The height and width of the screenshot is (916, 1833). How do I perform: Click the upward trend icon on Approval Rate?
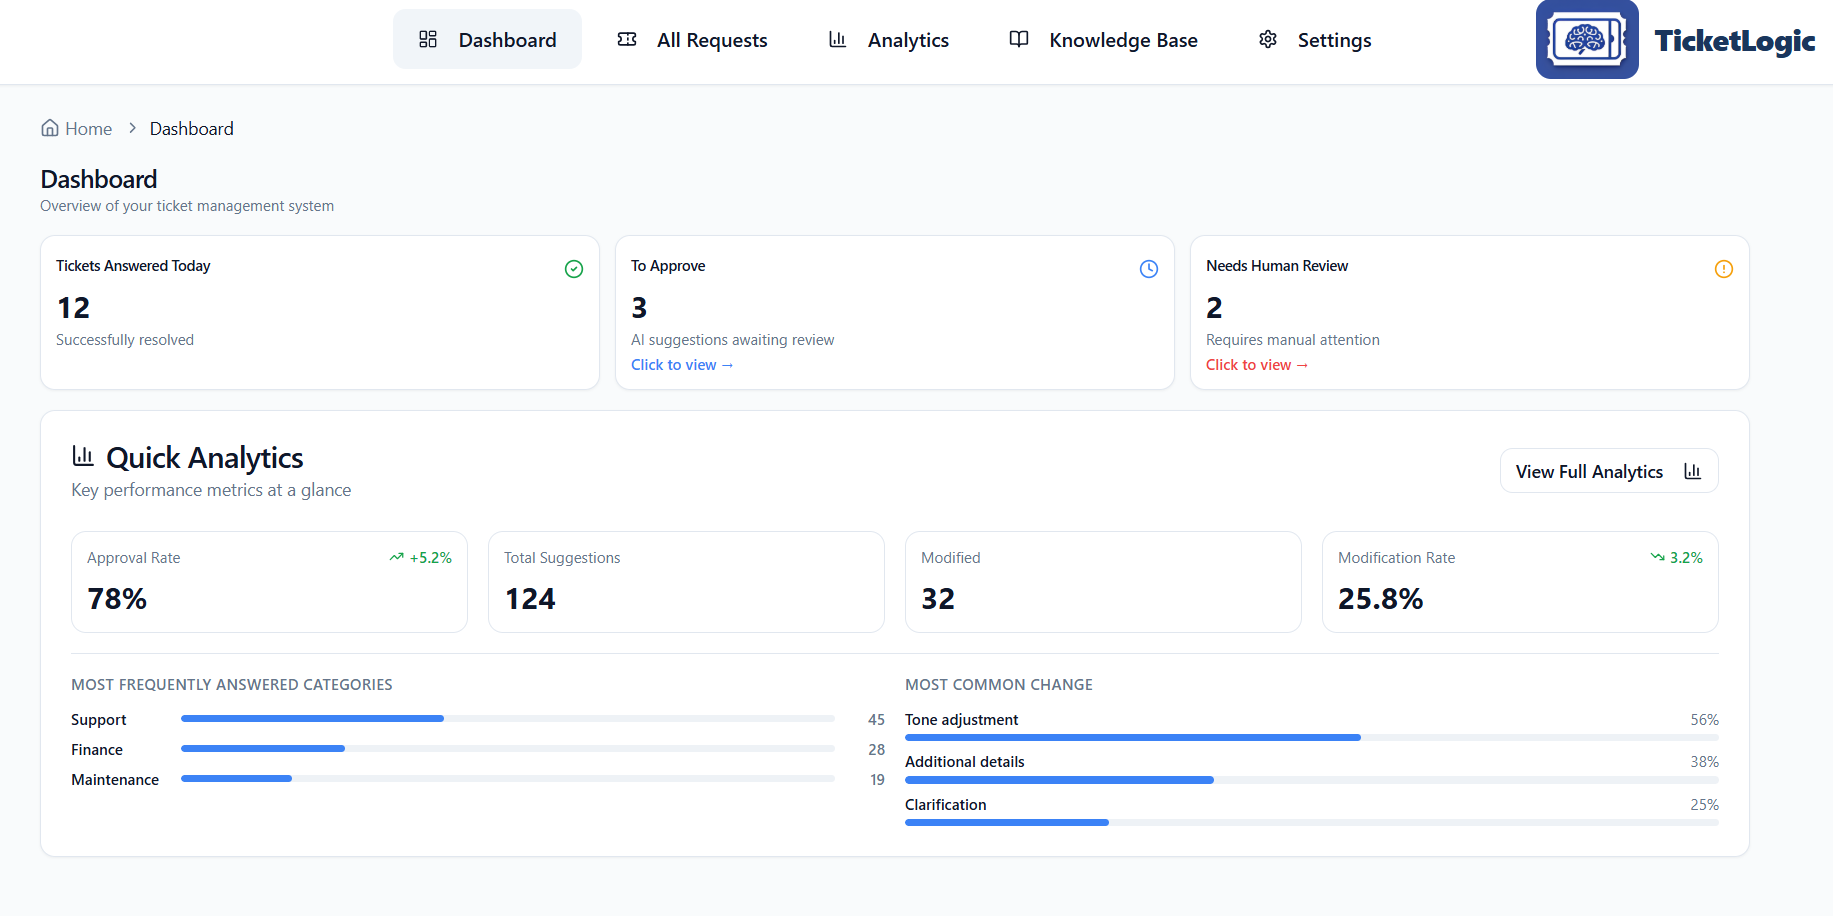pos(397,558)
